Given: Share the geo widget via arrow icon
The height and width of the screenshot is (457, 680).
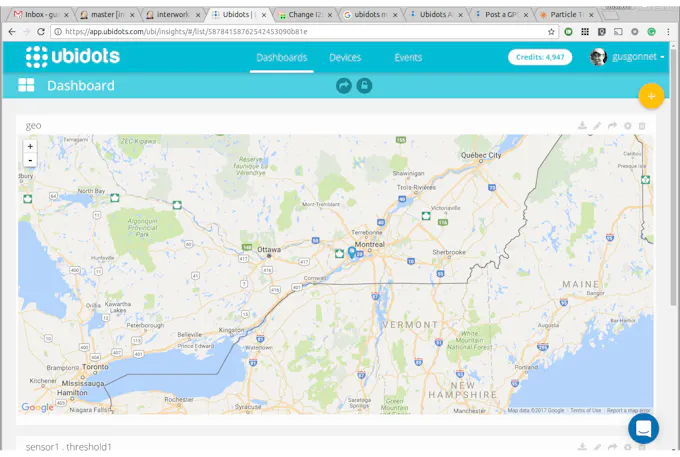Looking at the screenshot, I should click(612, 126).
